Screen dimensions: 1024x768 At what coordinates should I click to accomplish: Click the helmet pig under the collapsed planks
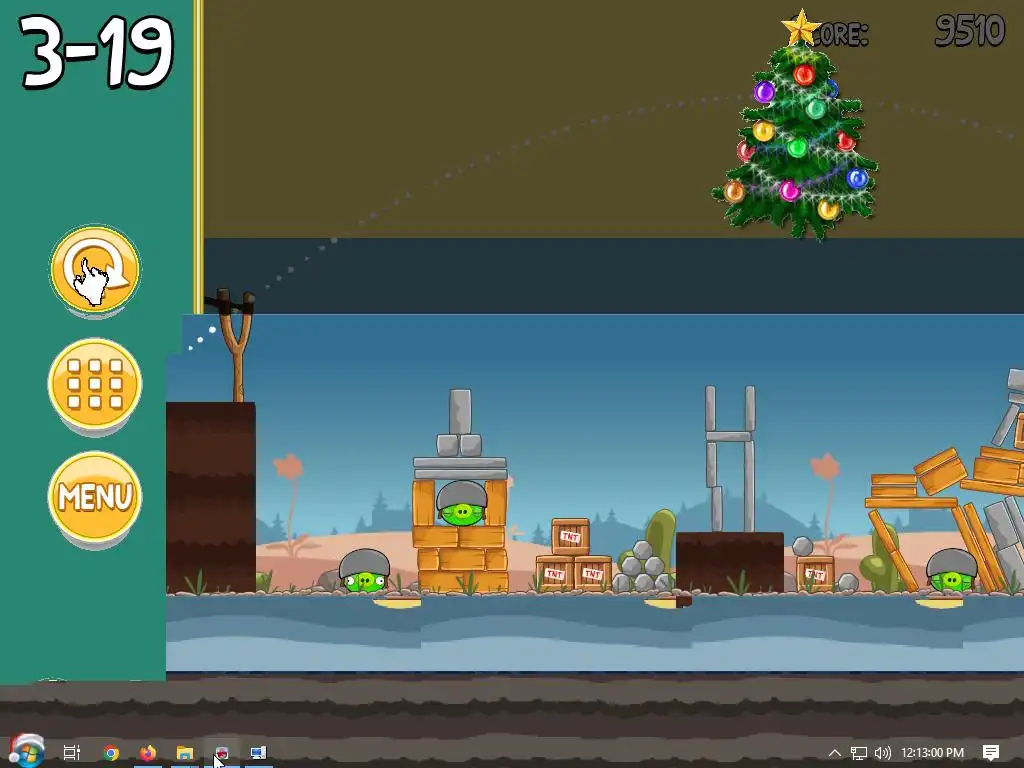point(952,569)
